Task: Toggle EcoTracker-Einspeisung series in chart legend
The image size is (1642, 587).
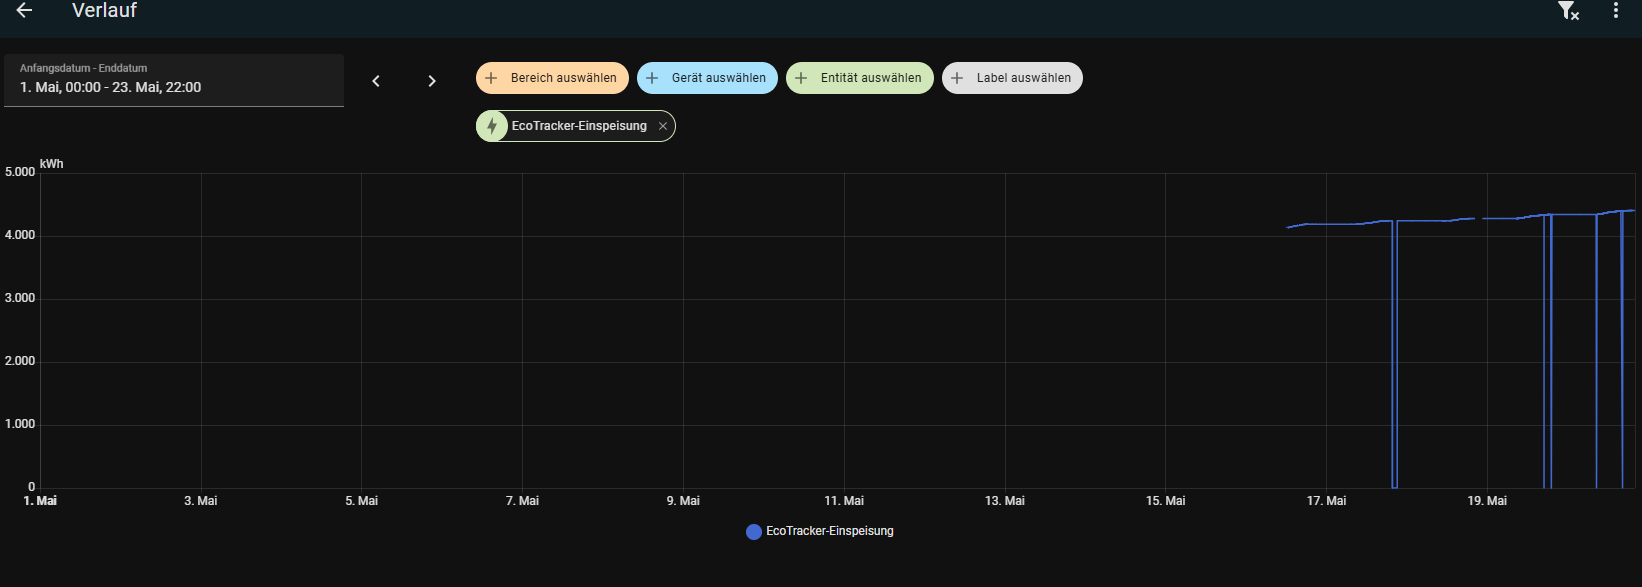Action: (x=820, y=531)
